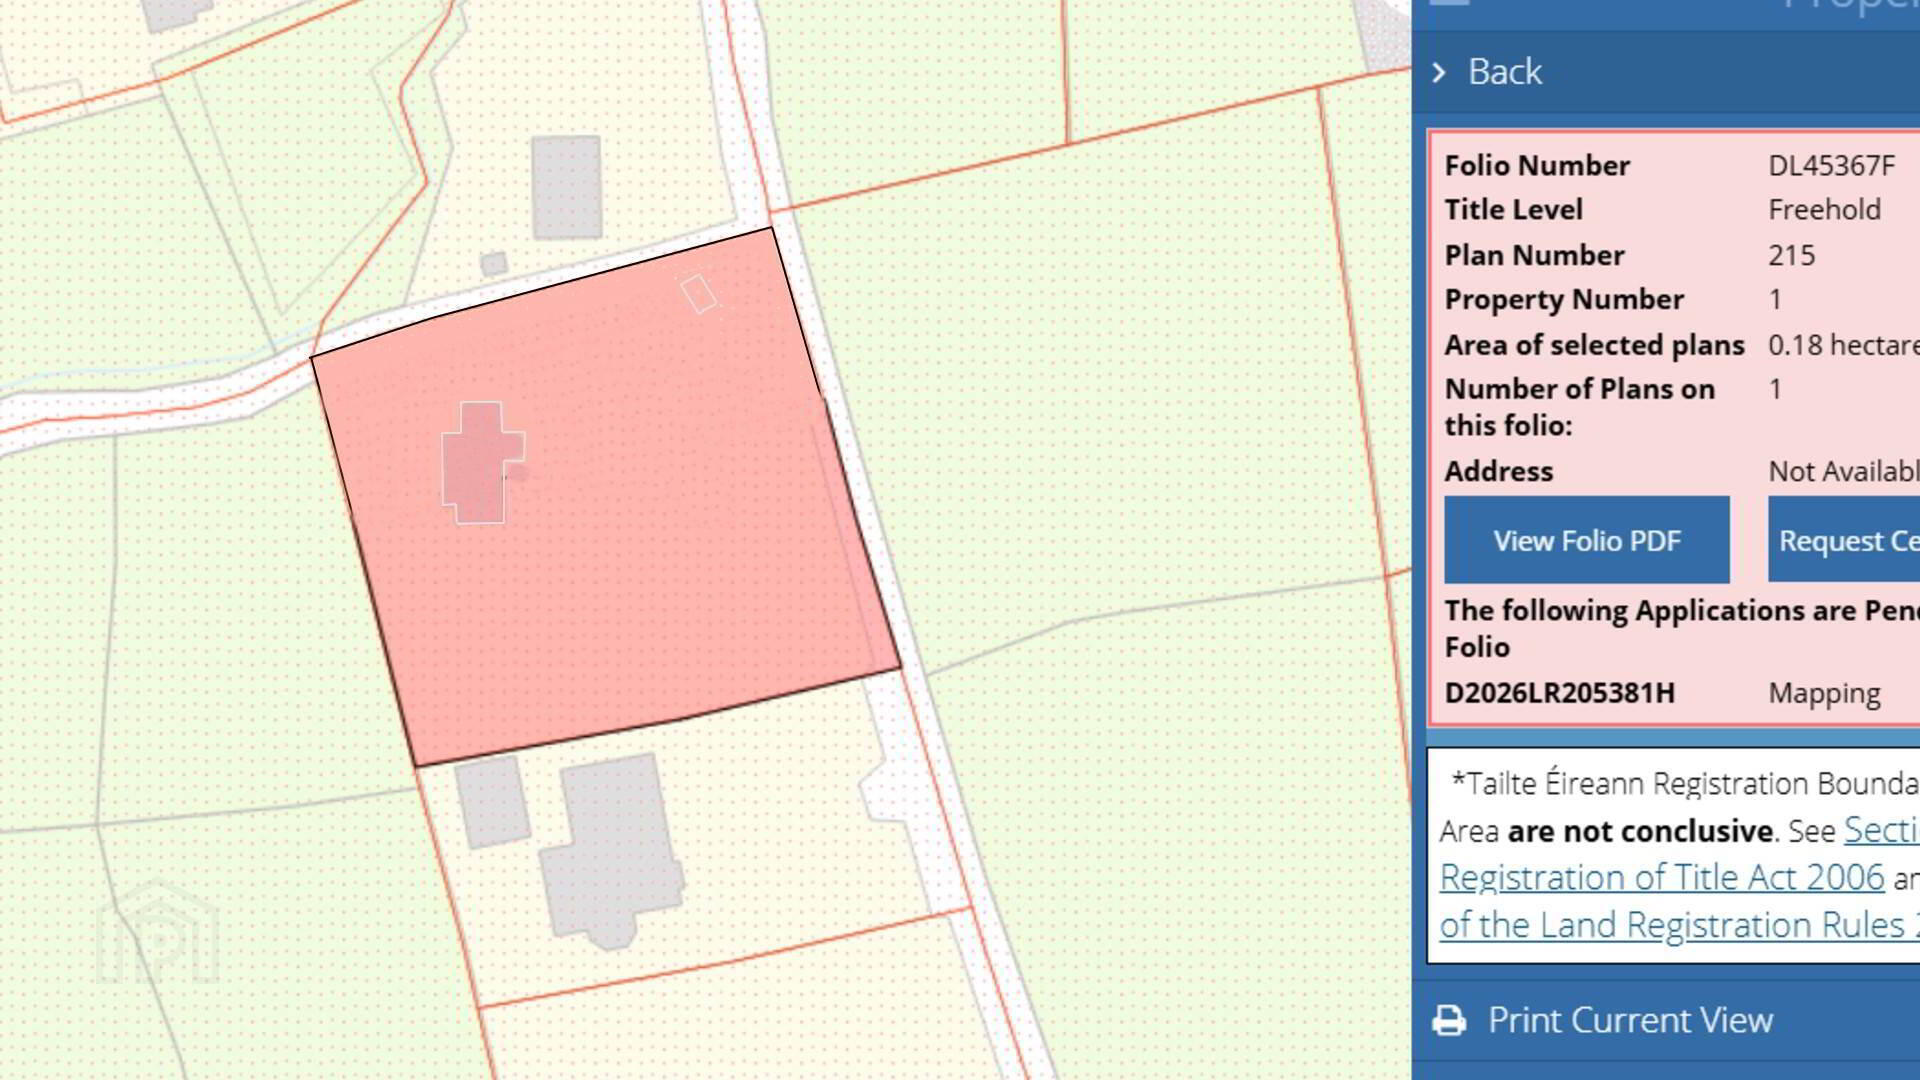Viewport: 1920px width, 1080px height.
Task: Click the Address label
Action: [1498, 471]
